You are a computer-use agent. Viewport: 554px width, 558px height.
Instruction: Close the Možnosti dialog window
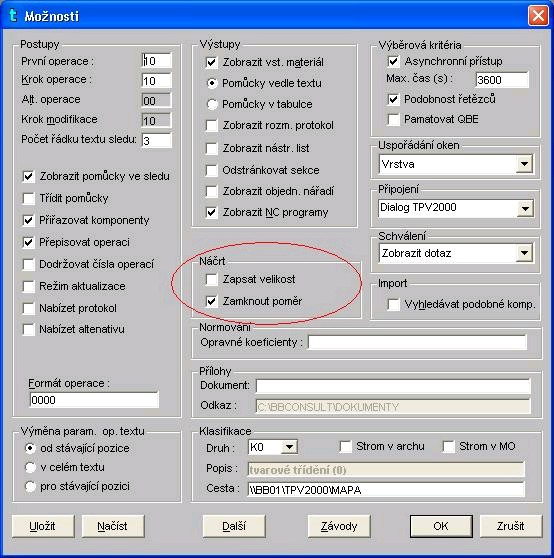click(x=538, y=16)
